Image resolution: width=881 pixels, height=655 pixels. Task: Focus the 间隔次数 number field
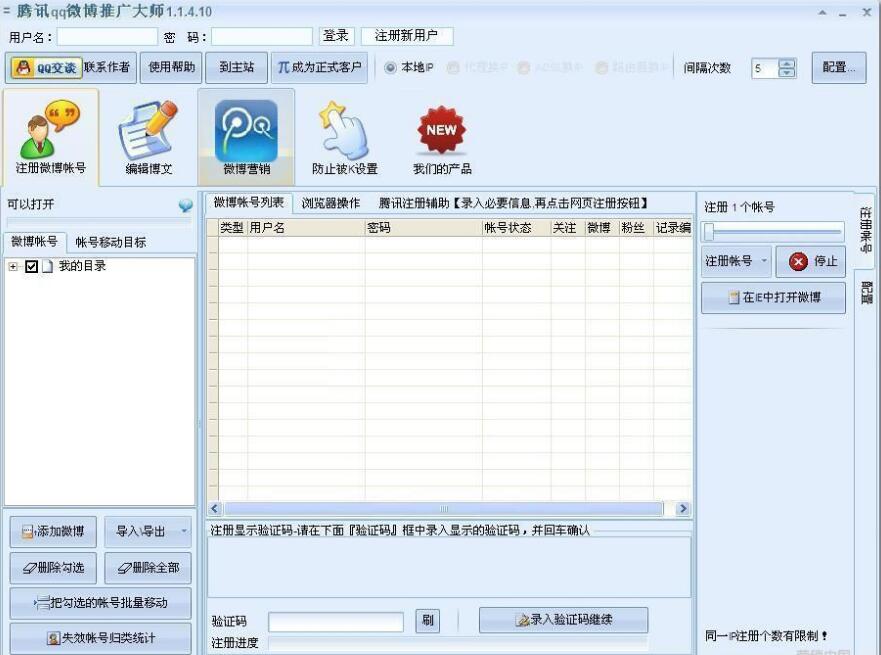(x=765, y=69)
